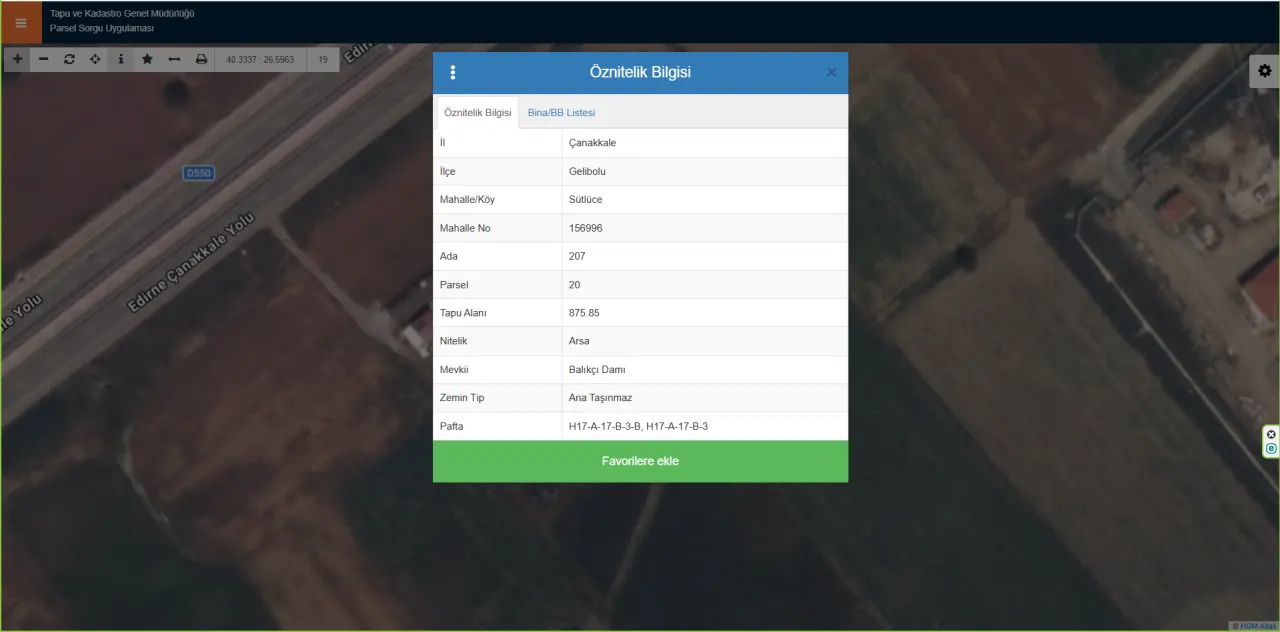This screenshot has width=1280, height=632.
Task: Open the hamburger menu in header
Action: 21,22
